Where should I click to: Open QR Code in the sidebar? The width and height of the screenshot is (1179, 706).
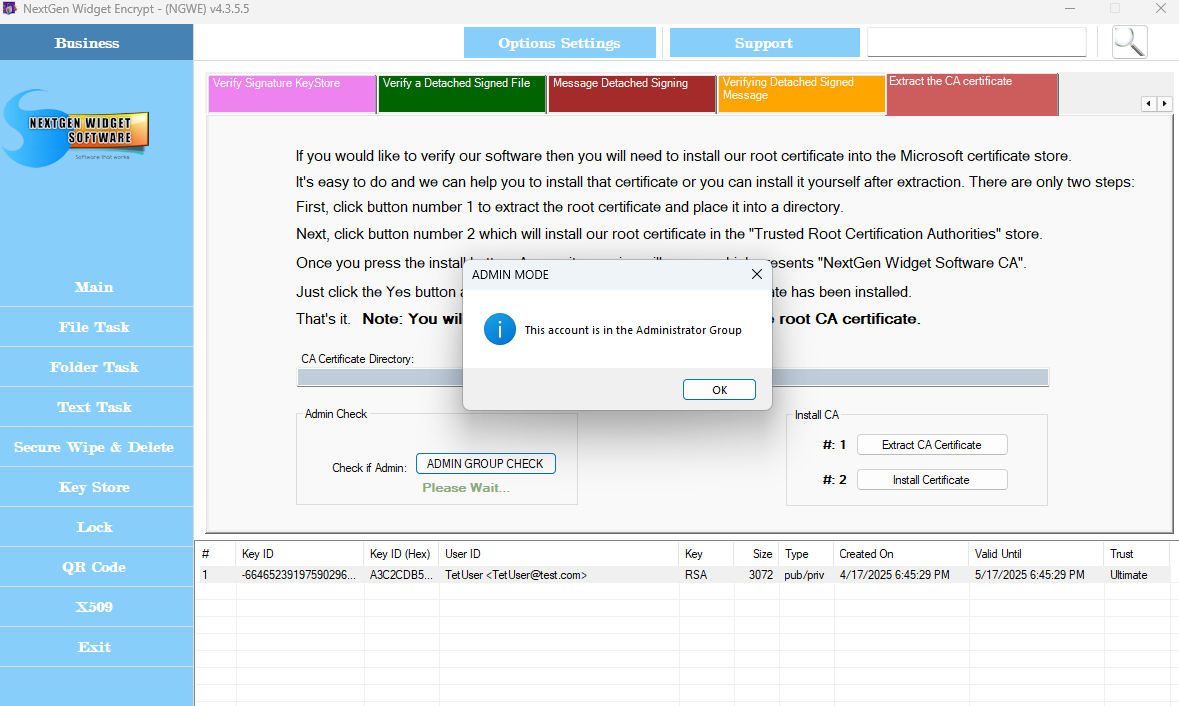tap(95, 567)
